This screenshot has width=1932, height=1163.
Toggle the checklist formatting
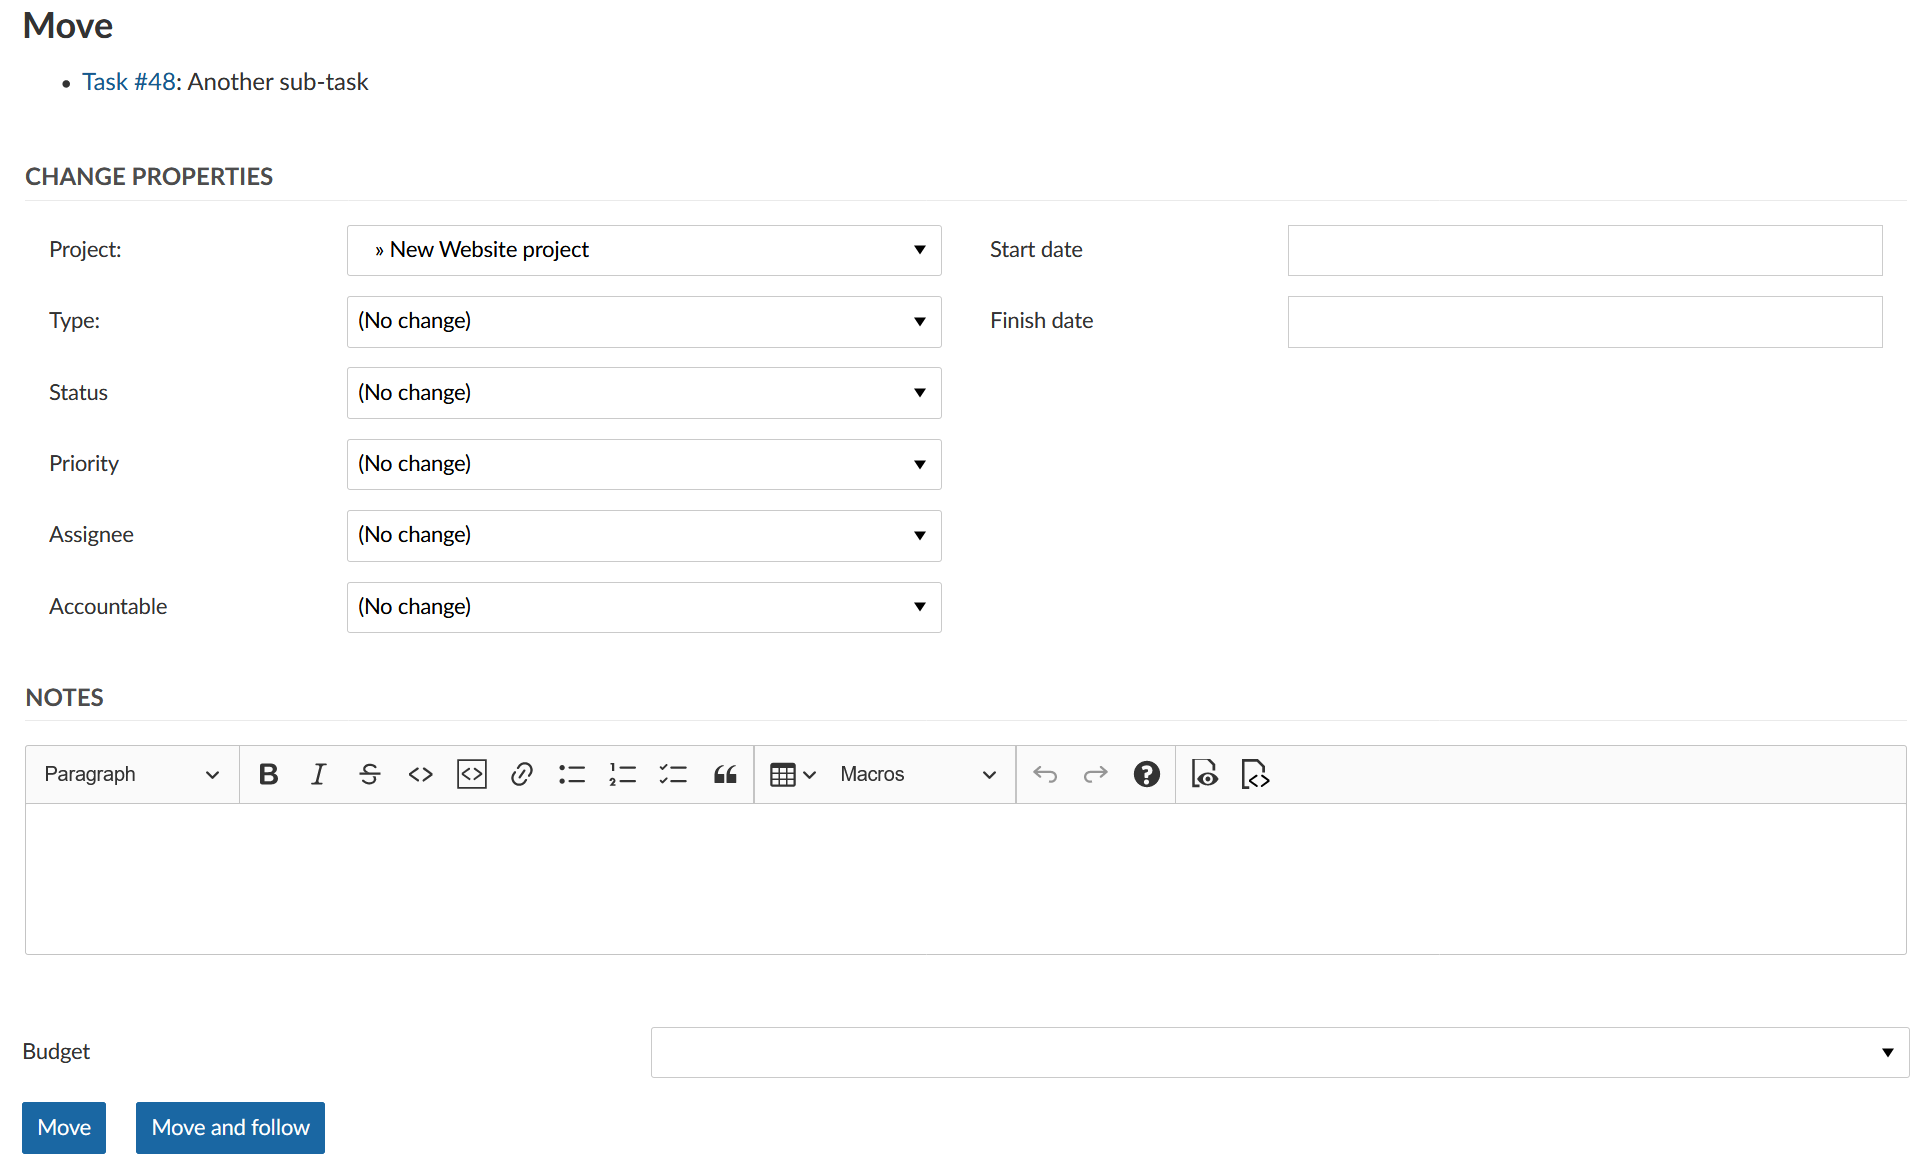click(672, 773)
